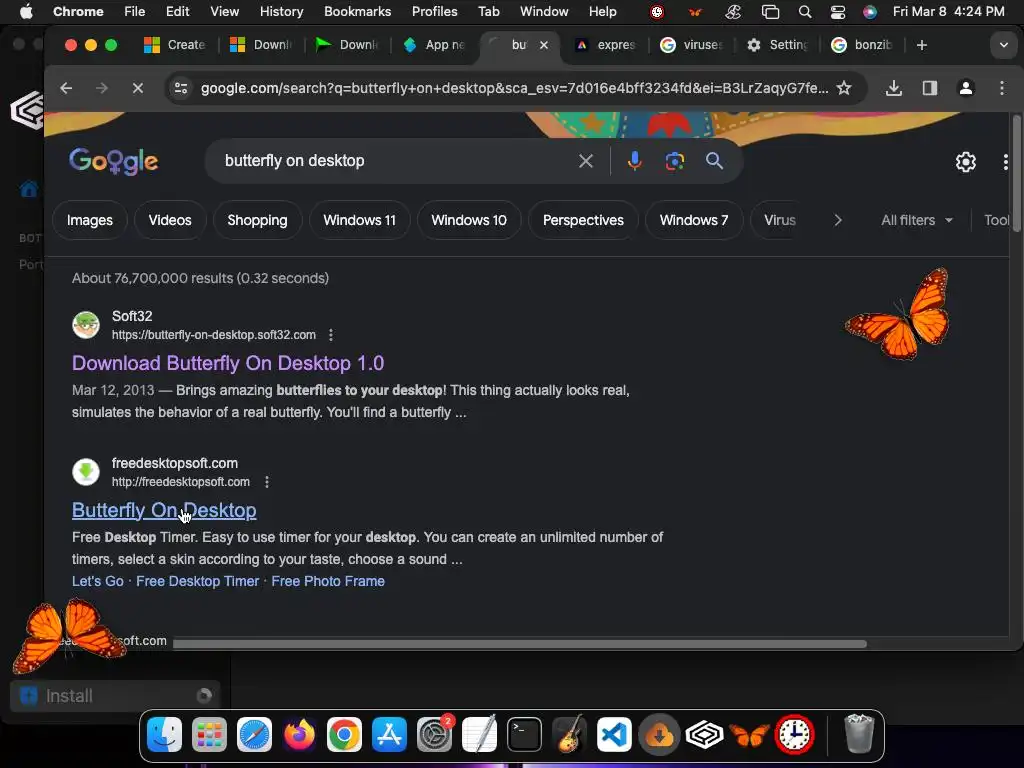Stop loading the page
1024x768 pixels.
137,88
